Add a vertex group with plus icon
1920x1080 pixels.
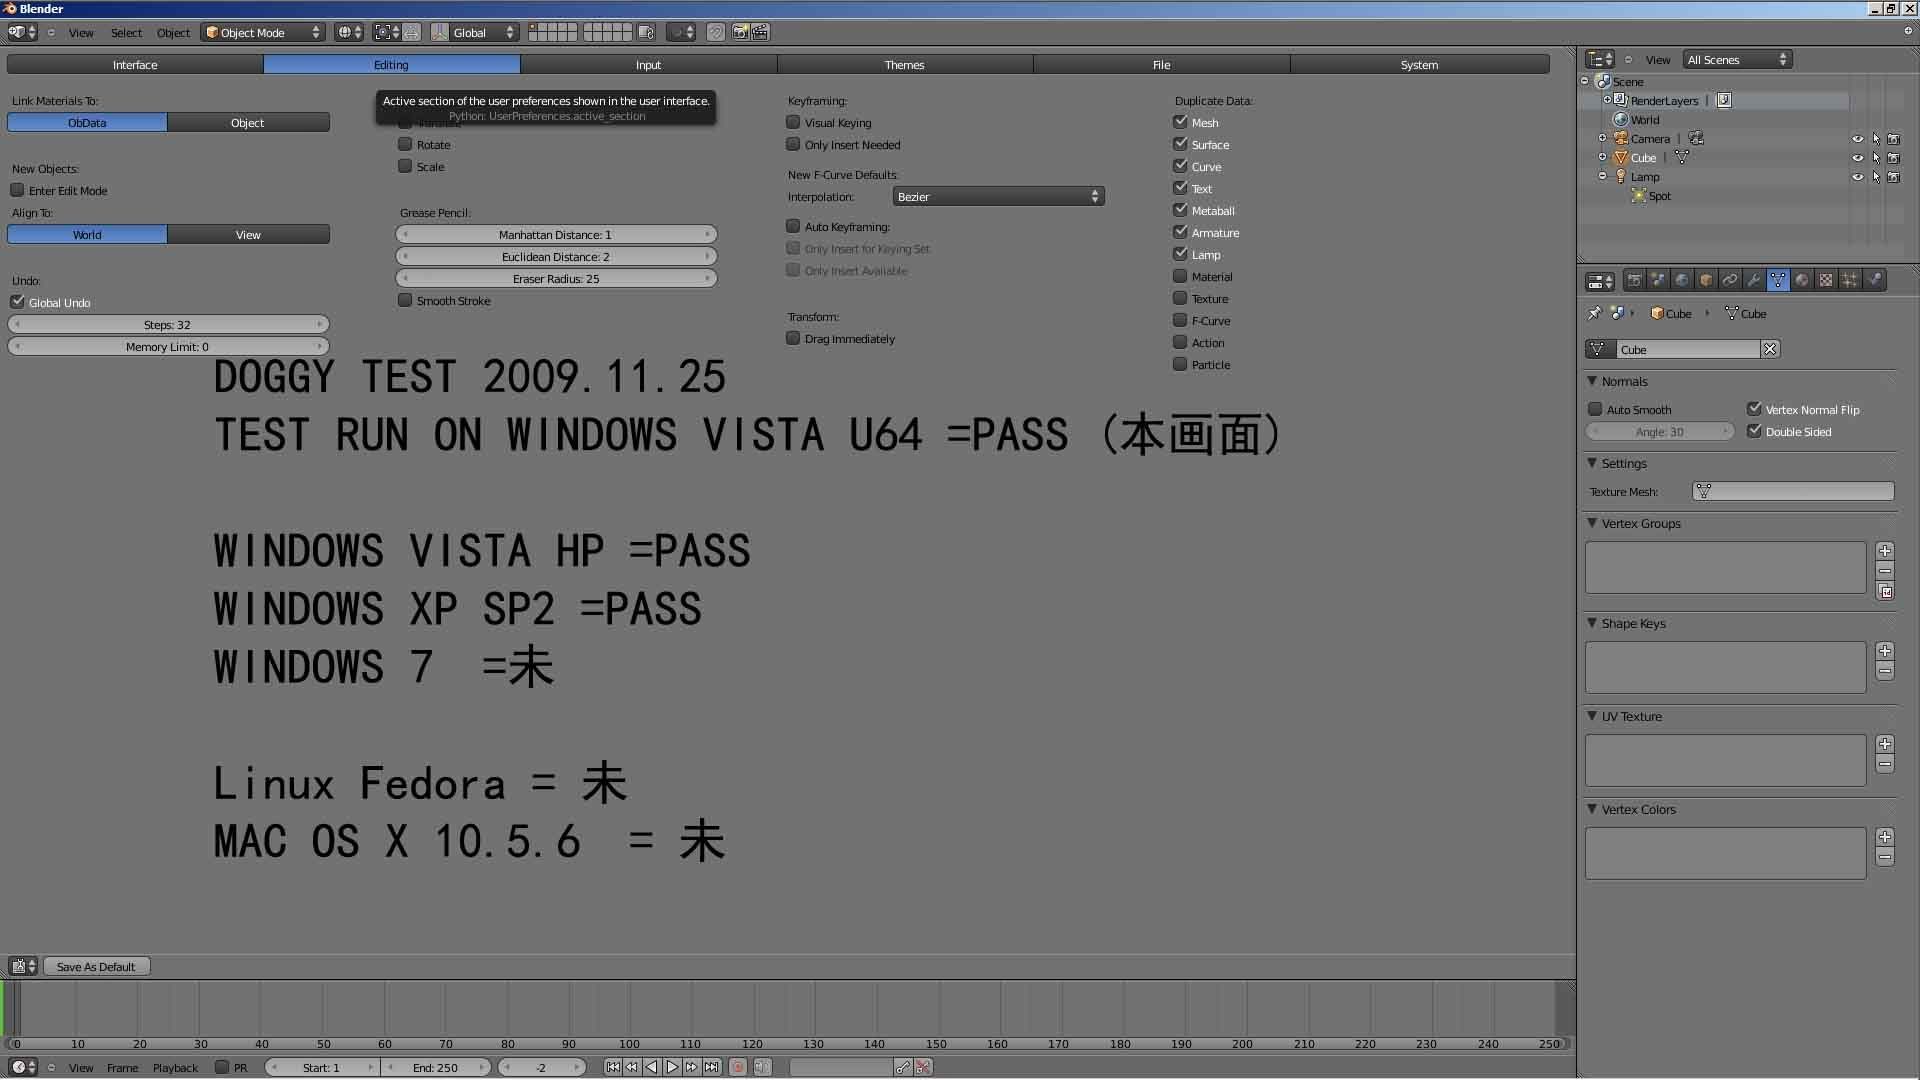1885,551
